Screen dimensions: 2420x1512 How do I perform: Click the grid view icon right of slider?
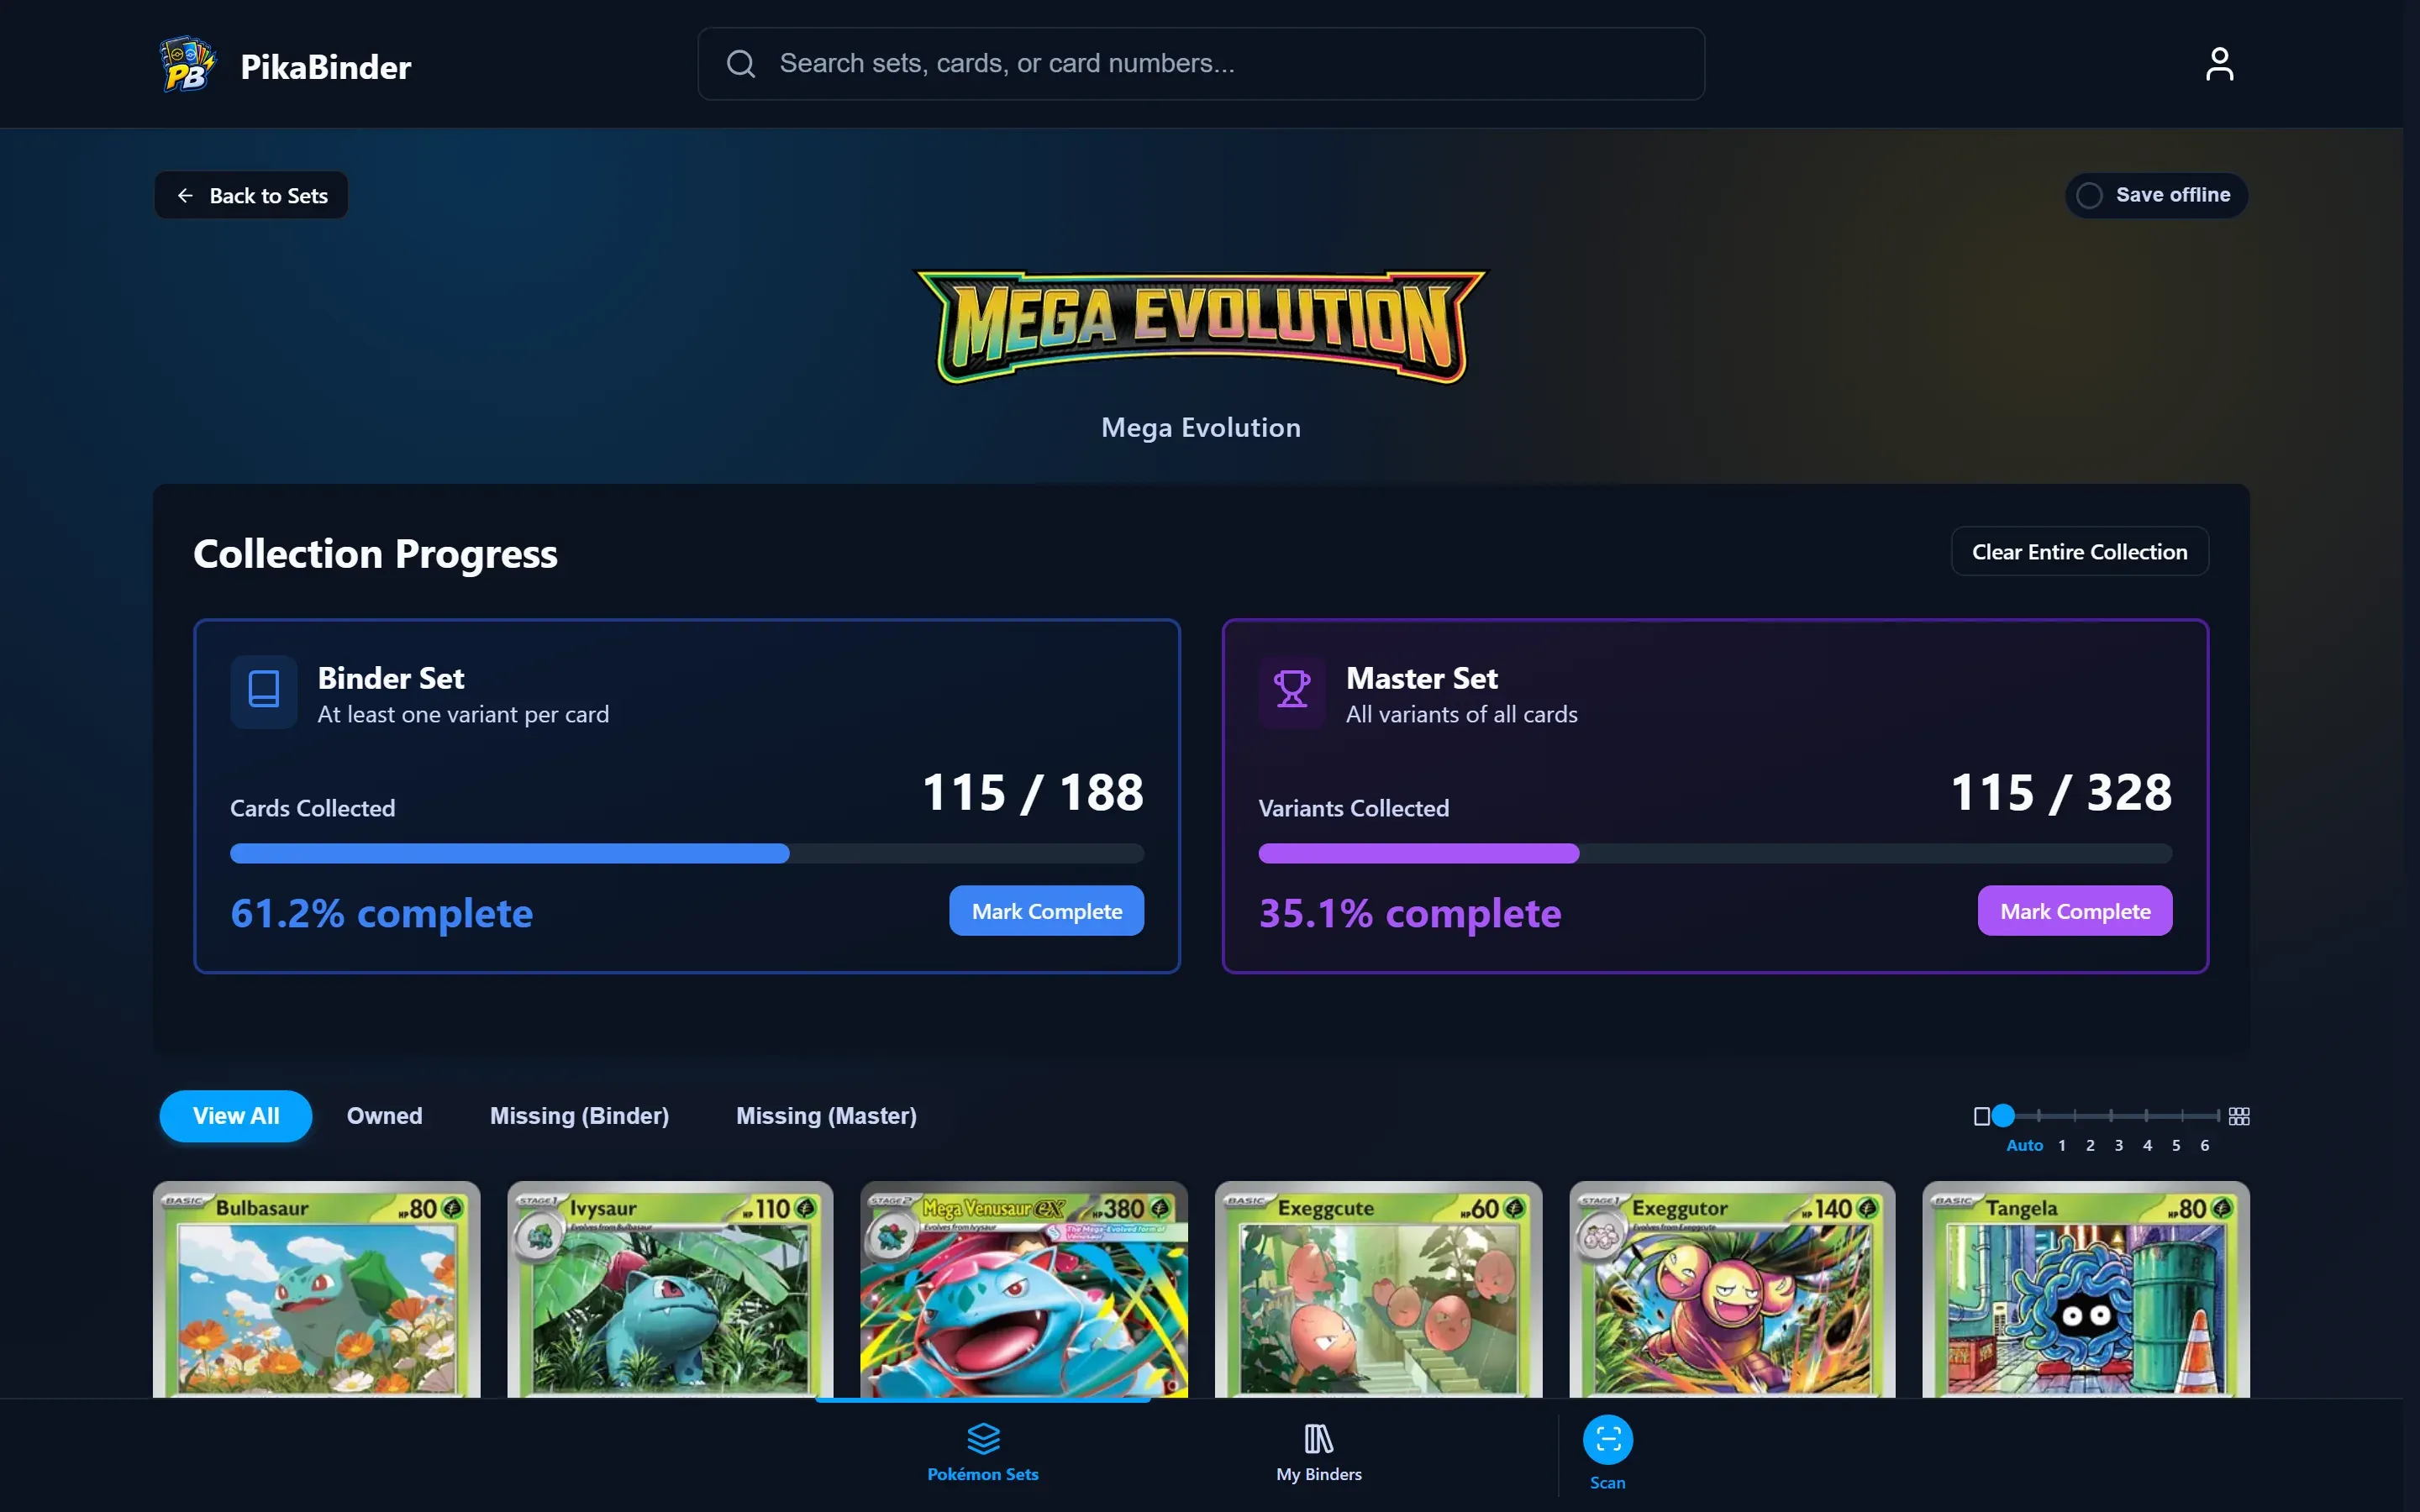[2239, 1116]
